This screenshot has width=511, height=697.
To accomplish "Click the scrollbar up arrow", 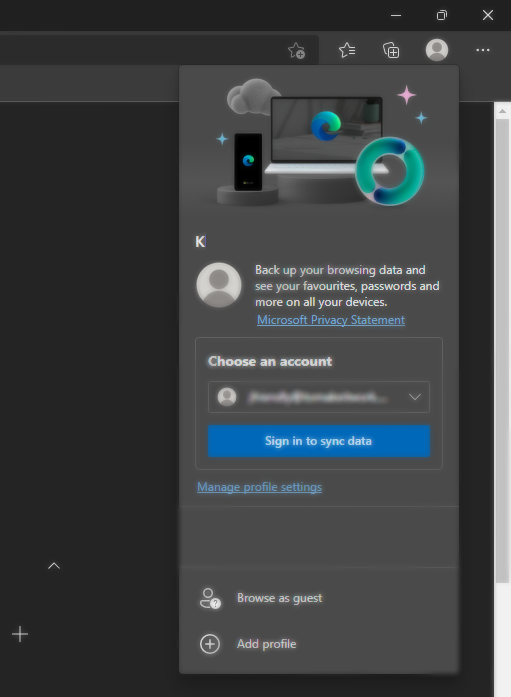I will pyautogui.click(x=503, y=111).
